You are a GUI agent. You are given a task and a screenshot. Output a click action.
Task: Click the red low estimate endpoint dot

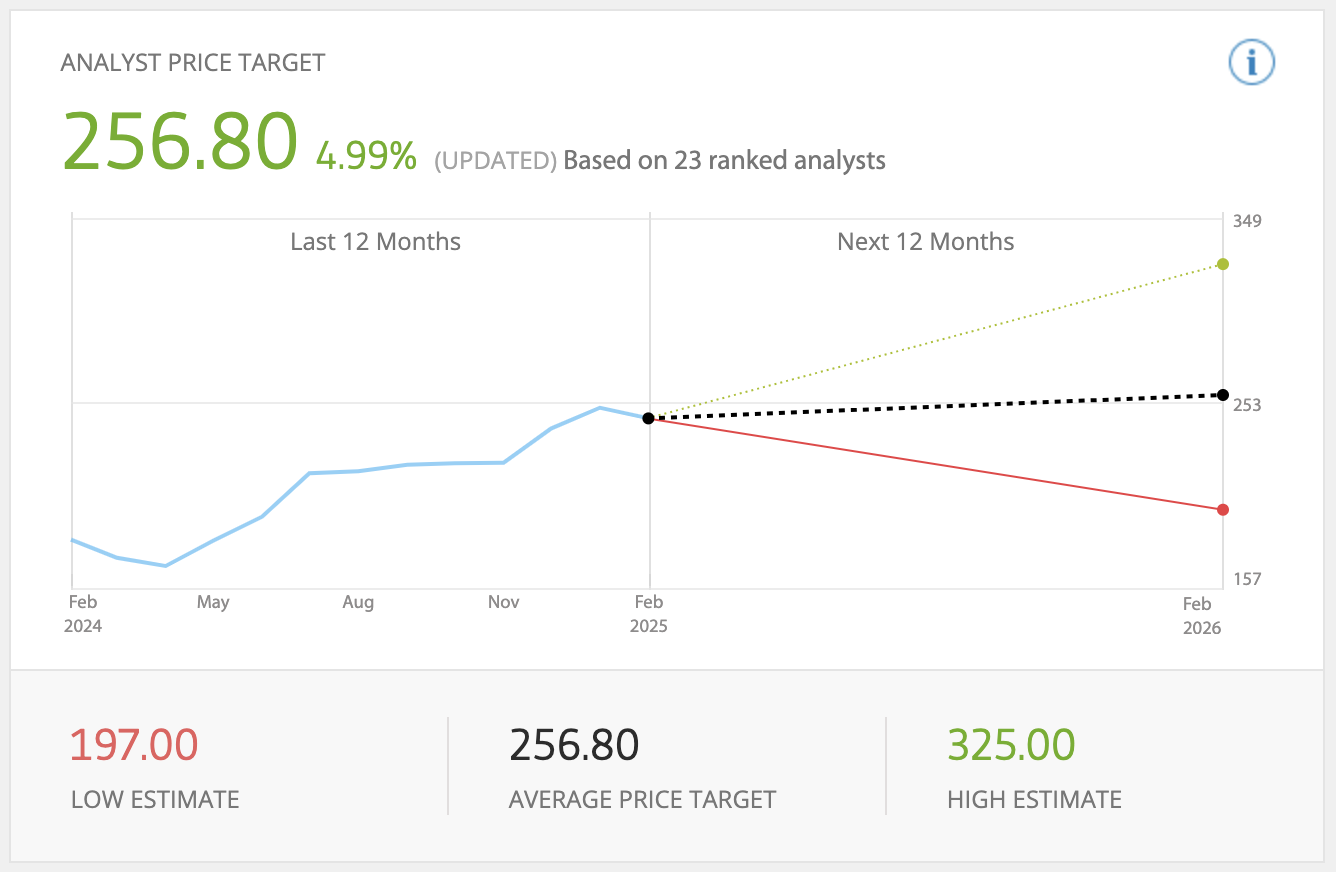(1222, 510)
